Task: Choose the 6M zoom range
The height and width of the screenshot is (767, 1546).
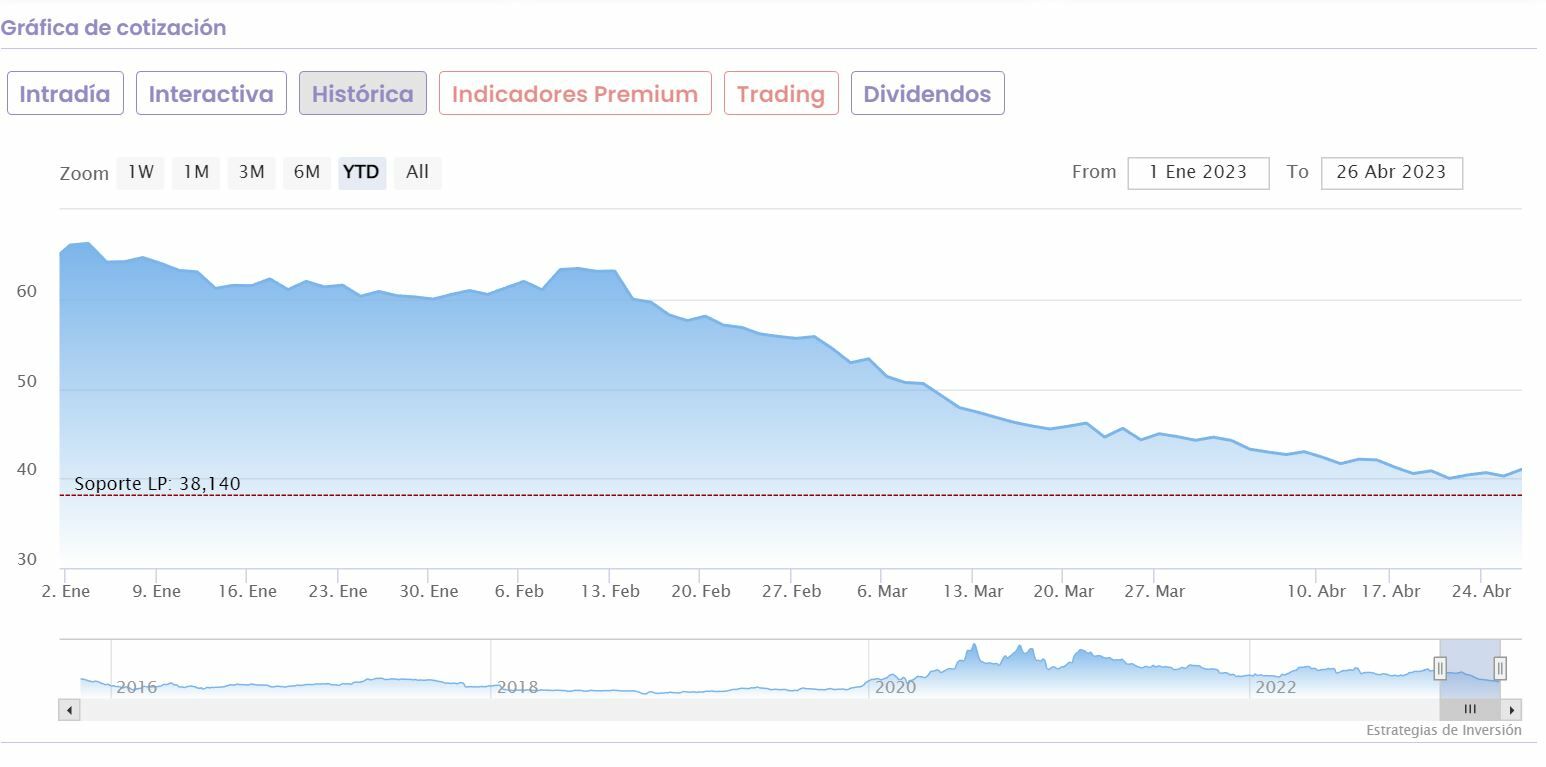Action: click(x=307, y=172)
